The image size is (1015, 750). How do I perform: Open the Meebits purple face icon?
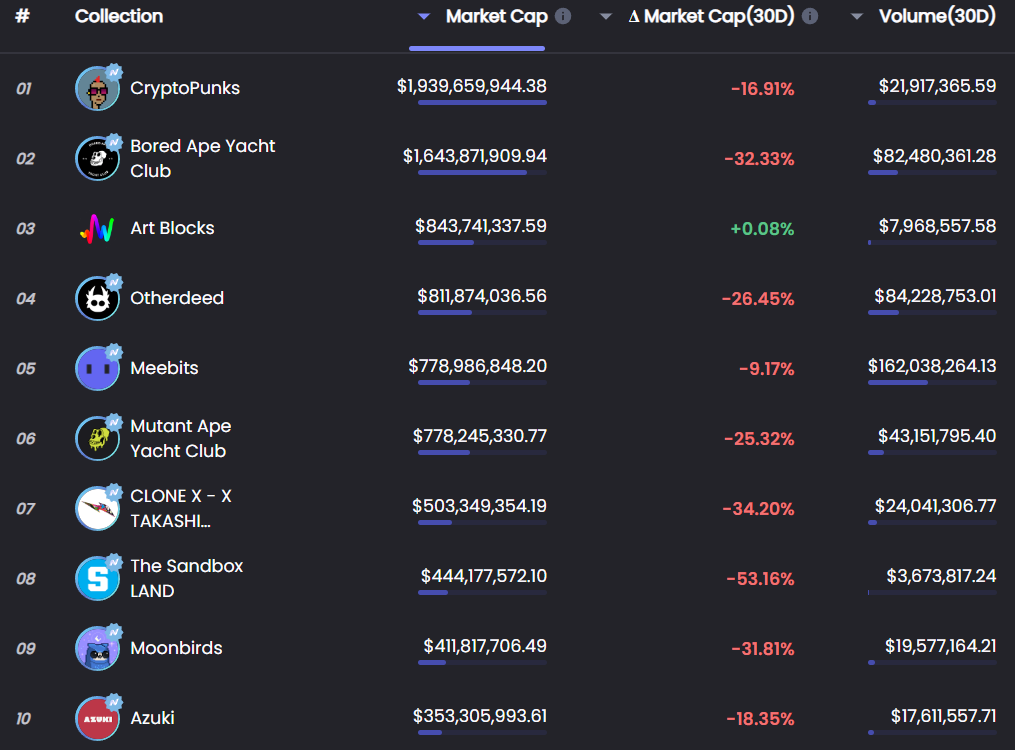click(98, 368)
